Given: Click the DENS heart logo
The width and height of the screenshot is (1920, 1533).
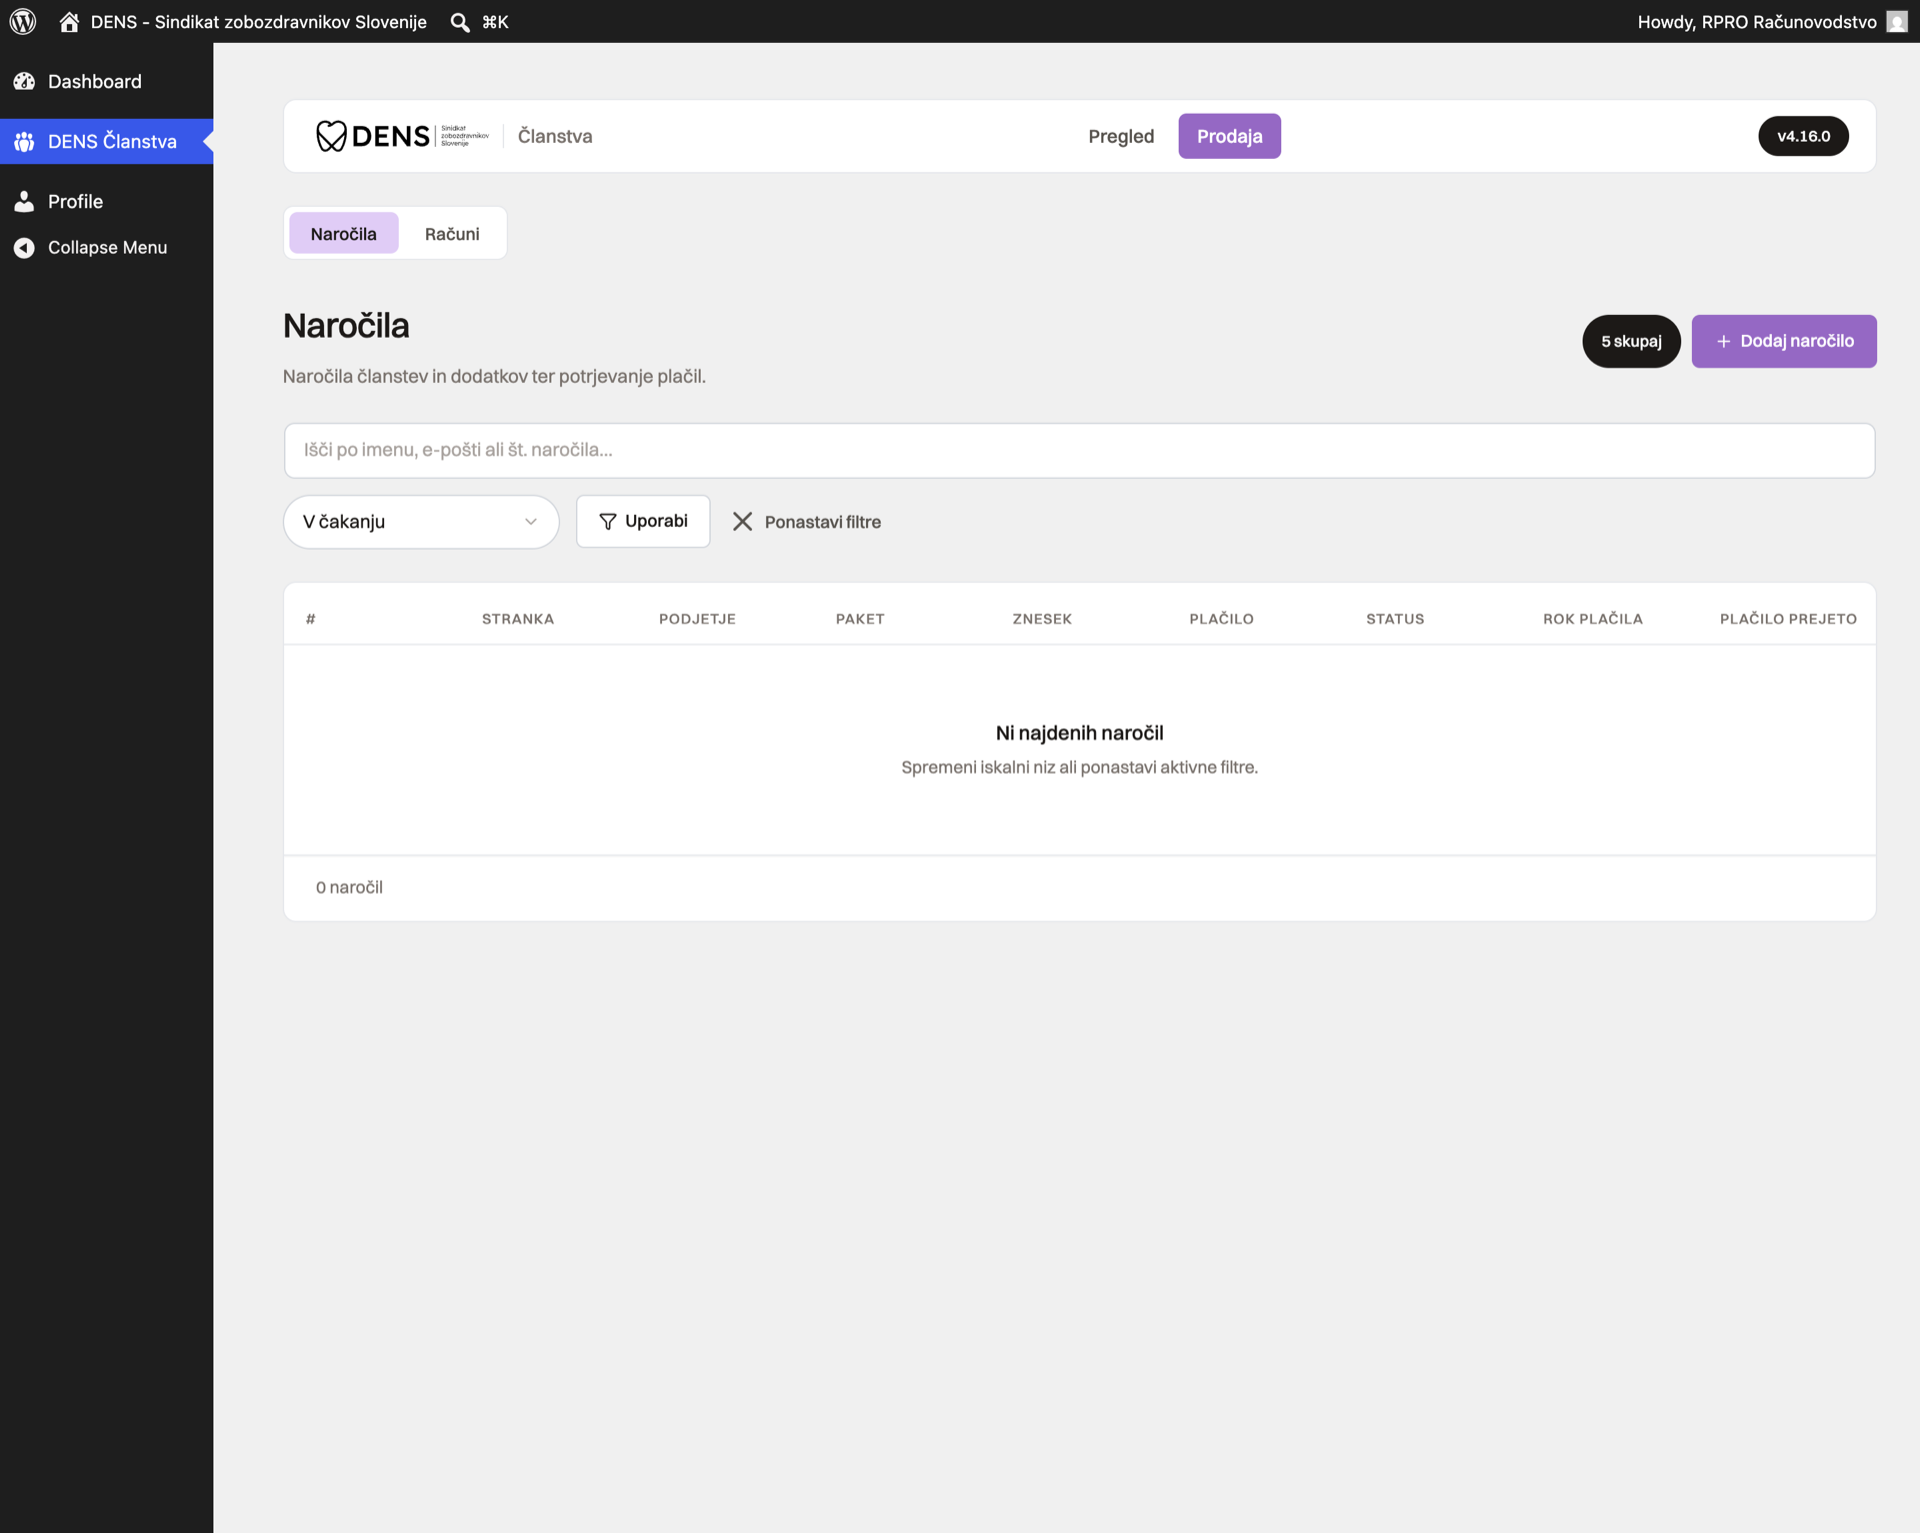Looking at the screenshot, I should tap(331, 136).
